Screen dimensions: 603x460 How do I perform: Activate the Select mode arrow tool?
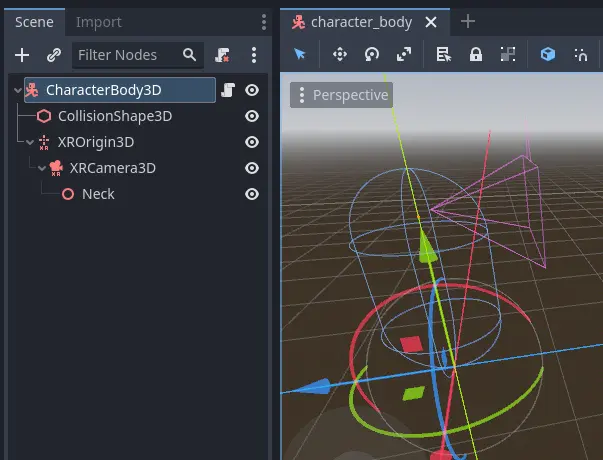point(299,55)
